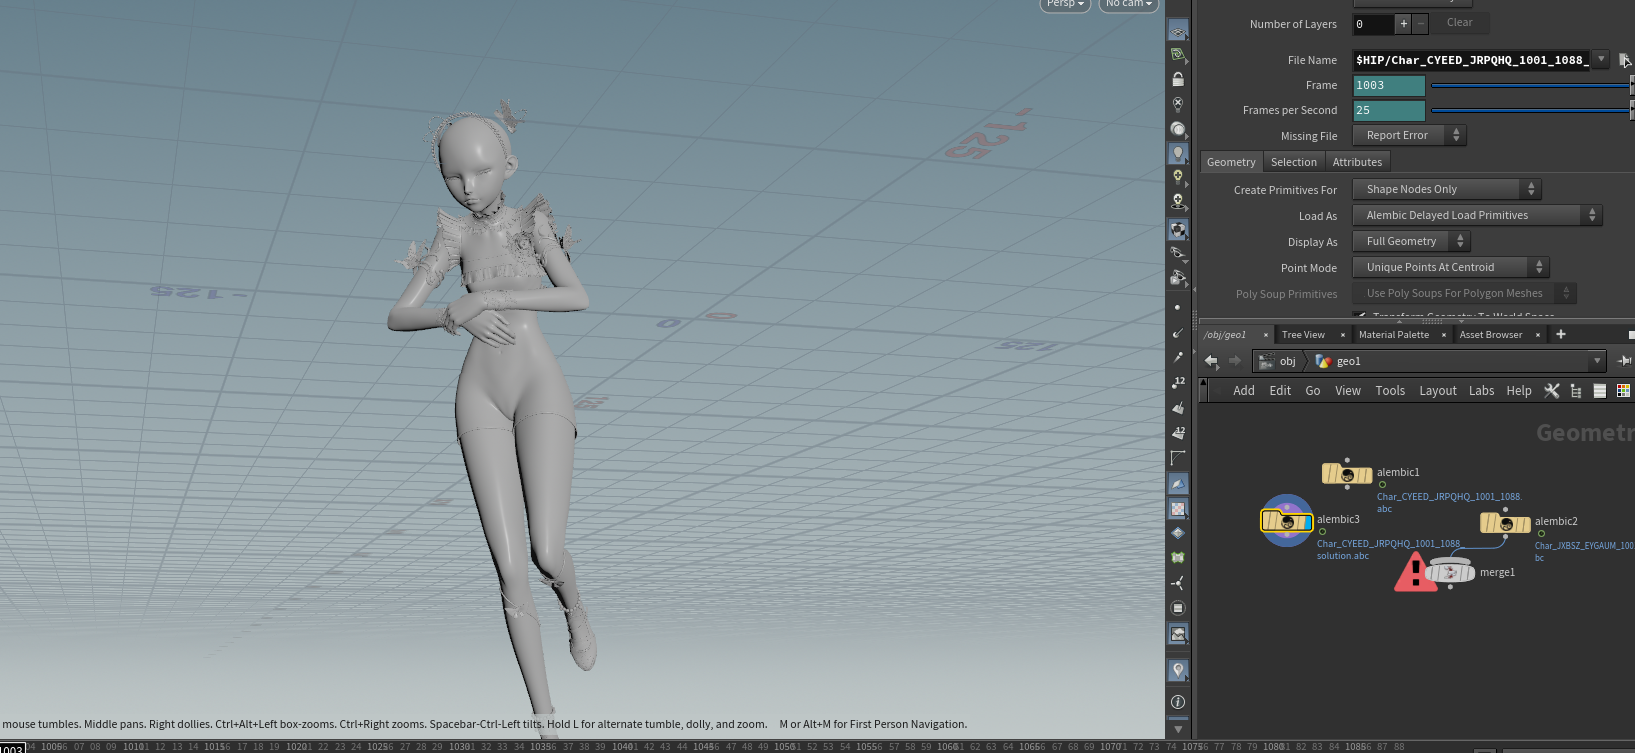Viewport: 1635px width, 753px height.
Task: Click the Frame slider track
Action: point(1528,85)
